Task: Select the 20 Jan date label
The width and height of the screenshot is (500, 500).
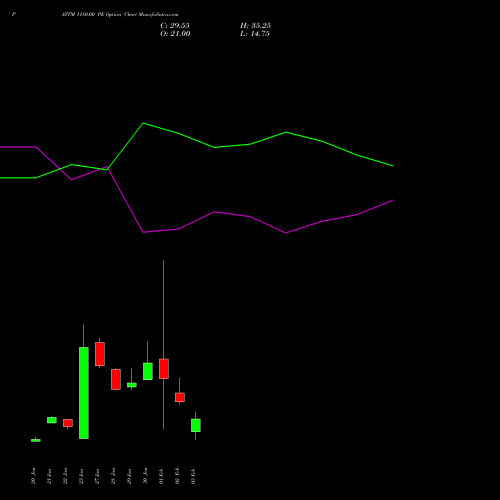Action: (x=33, y=476)
